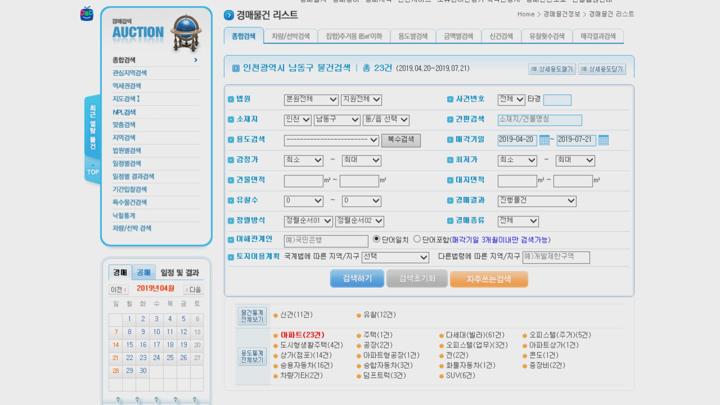This screenshot has height=405, width=720.
Task: Click the 이해관계인 input field
Action: coord(326,240)
